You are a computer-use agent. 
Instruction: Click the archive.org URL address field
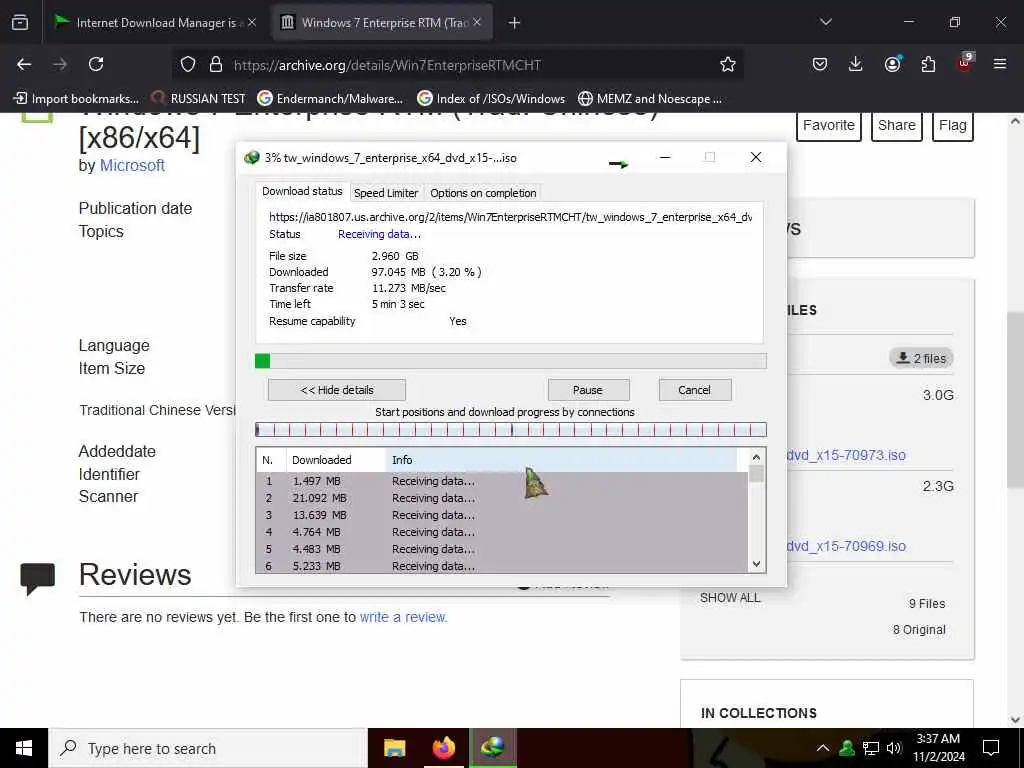(457, 65)
